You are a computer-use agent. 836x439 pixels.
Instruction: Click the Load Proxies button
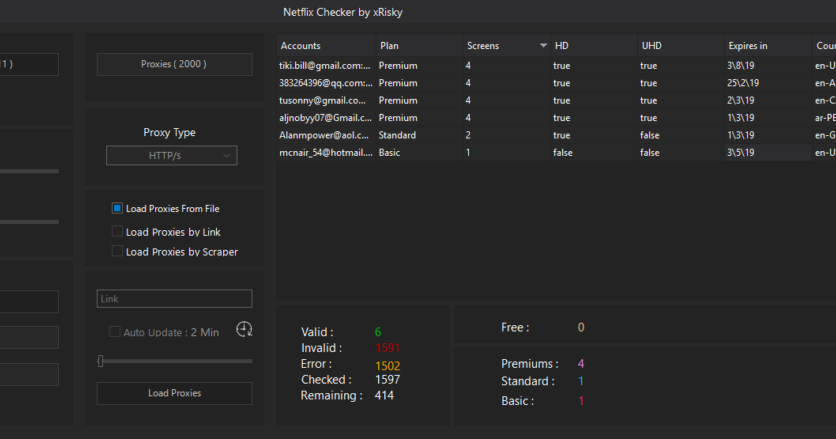174,393
